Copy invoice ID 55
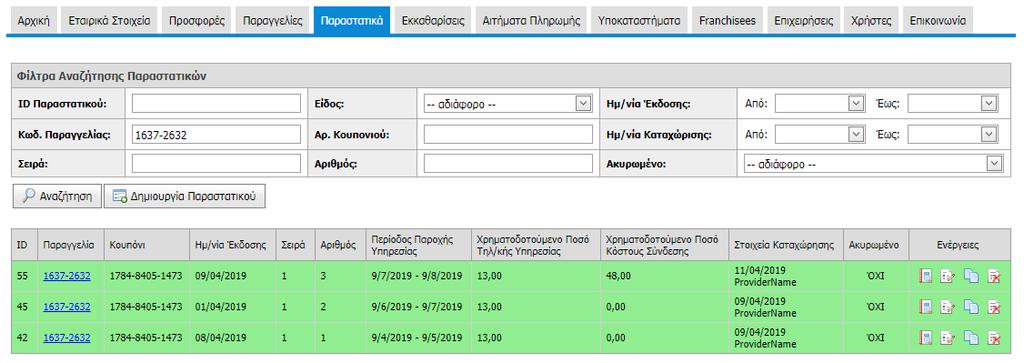The width and height of the screenshot is (1024, 363). click(x=971, y=276)
